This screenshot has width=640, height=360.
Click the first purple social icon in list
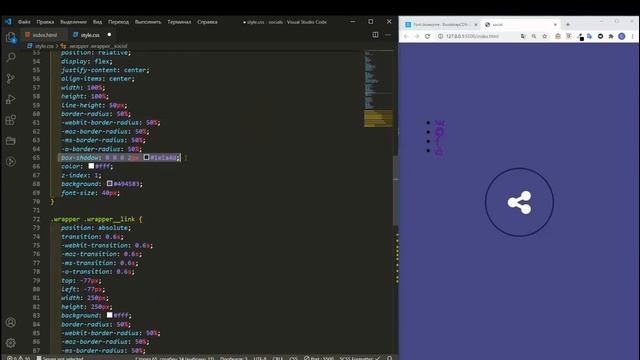tap(440, 123)
